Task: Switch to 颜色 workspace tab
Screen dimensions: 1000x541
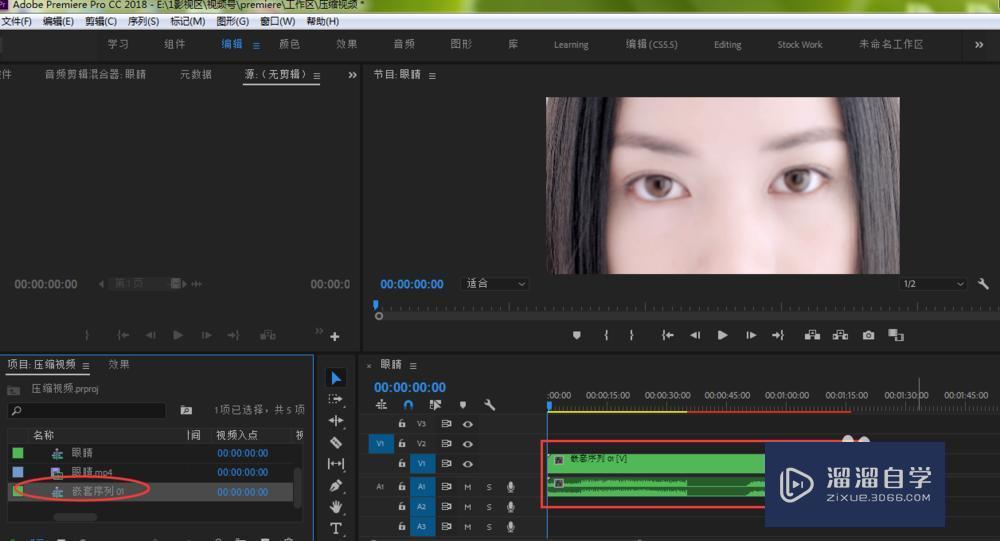Action: 290,44
